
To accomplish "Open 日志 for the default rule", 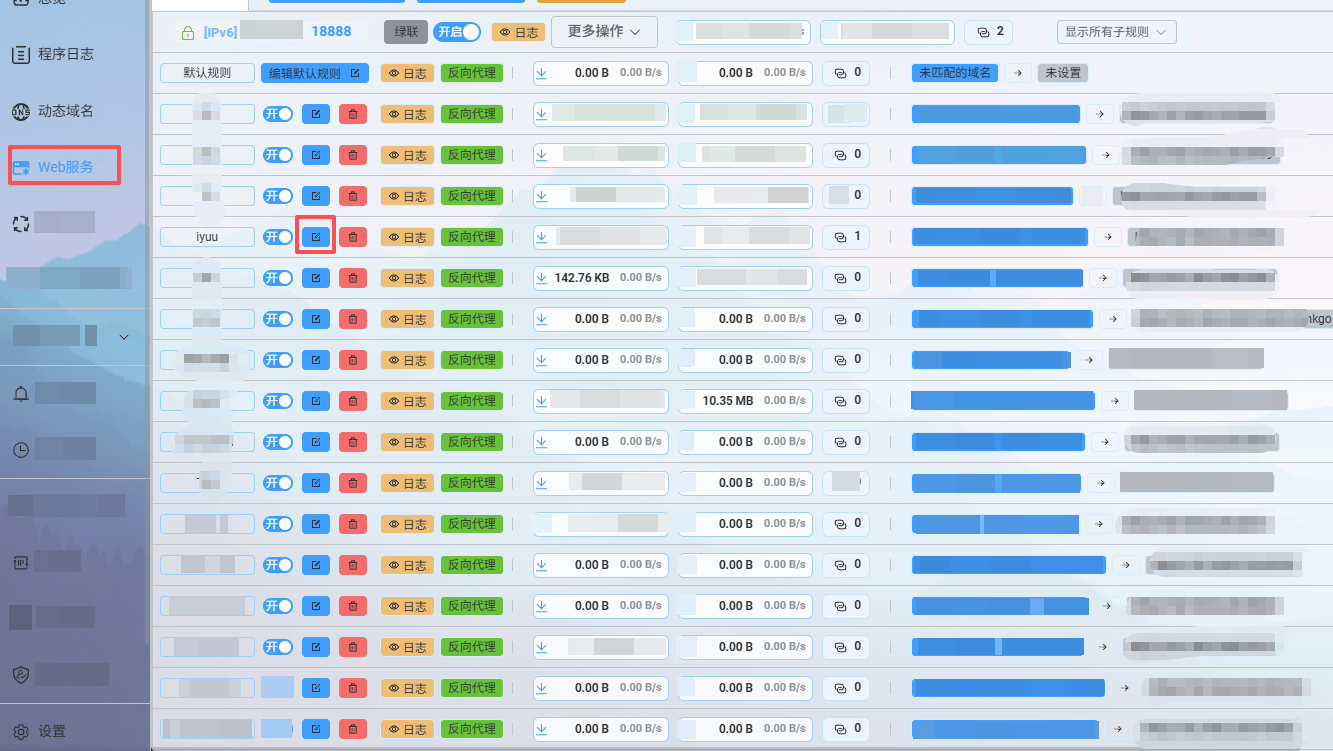I will [407, 72].
